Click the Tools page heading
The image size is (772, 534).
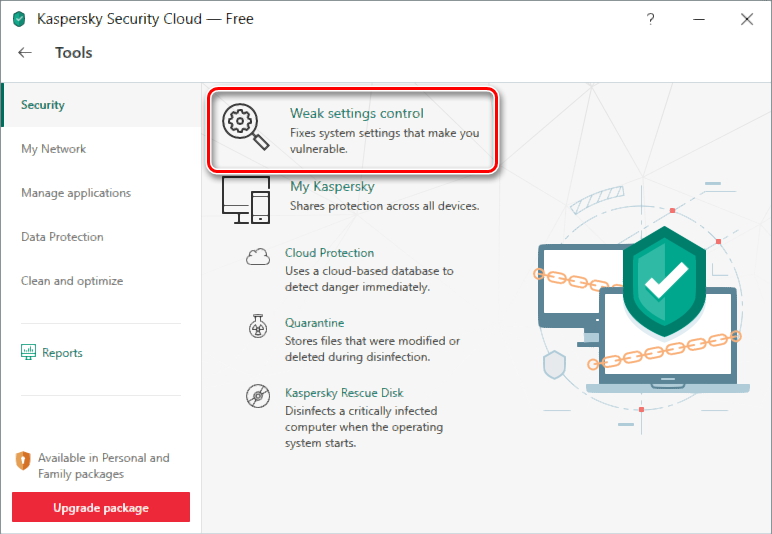(x=73, y=53)
